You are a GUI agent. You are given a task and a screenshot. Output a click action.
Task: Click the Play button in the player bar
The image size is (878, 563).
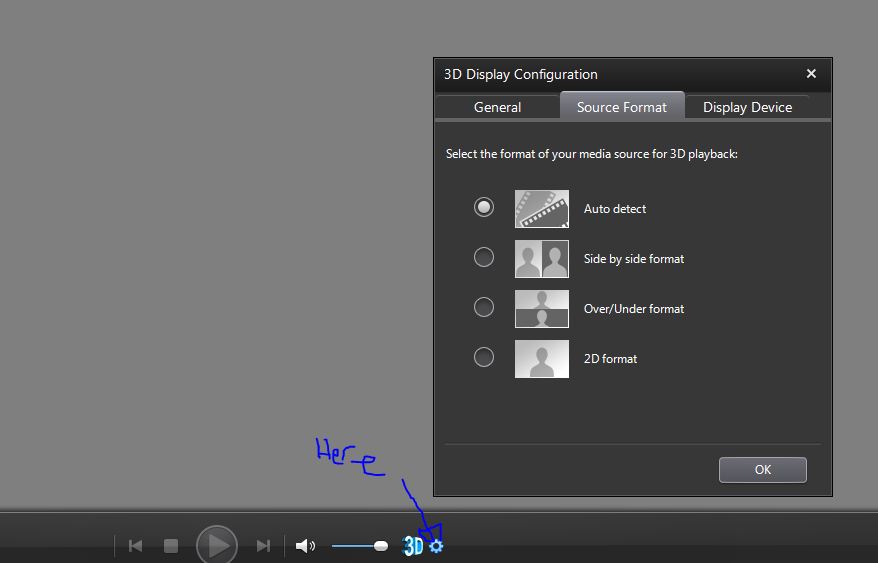[216, 545]
